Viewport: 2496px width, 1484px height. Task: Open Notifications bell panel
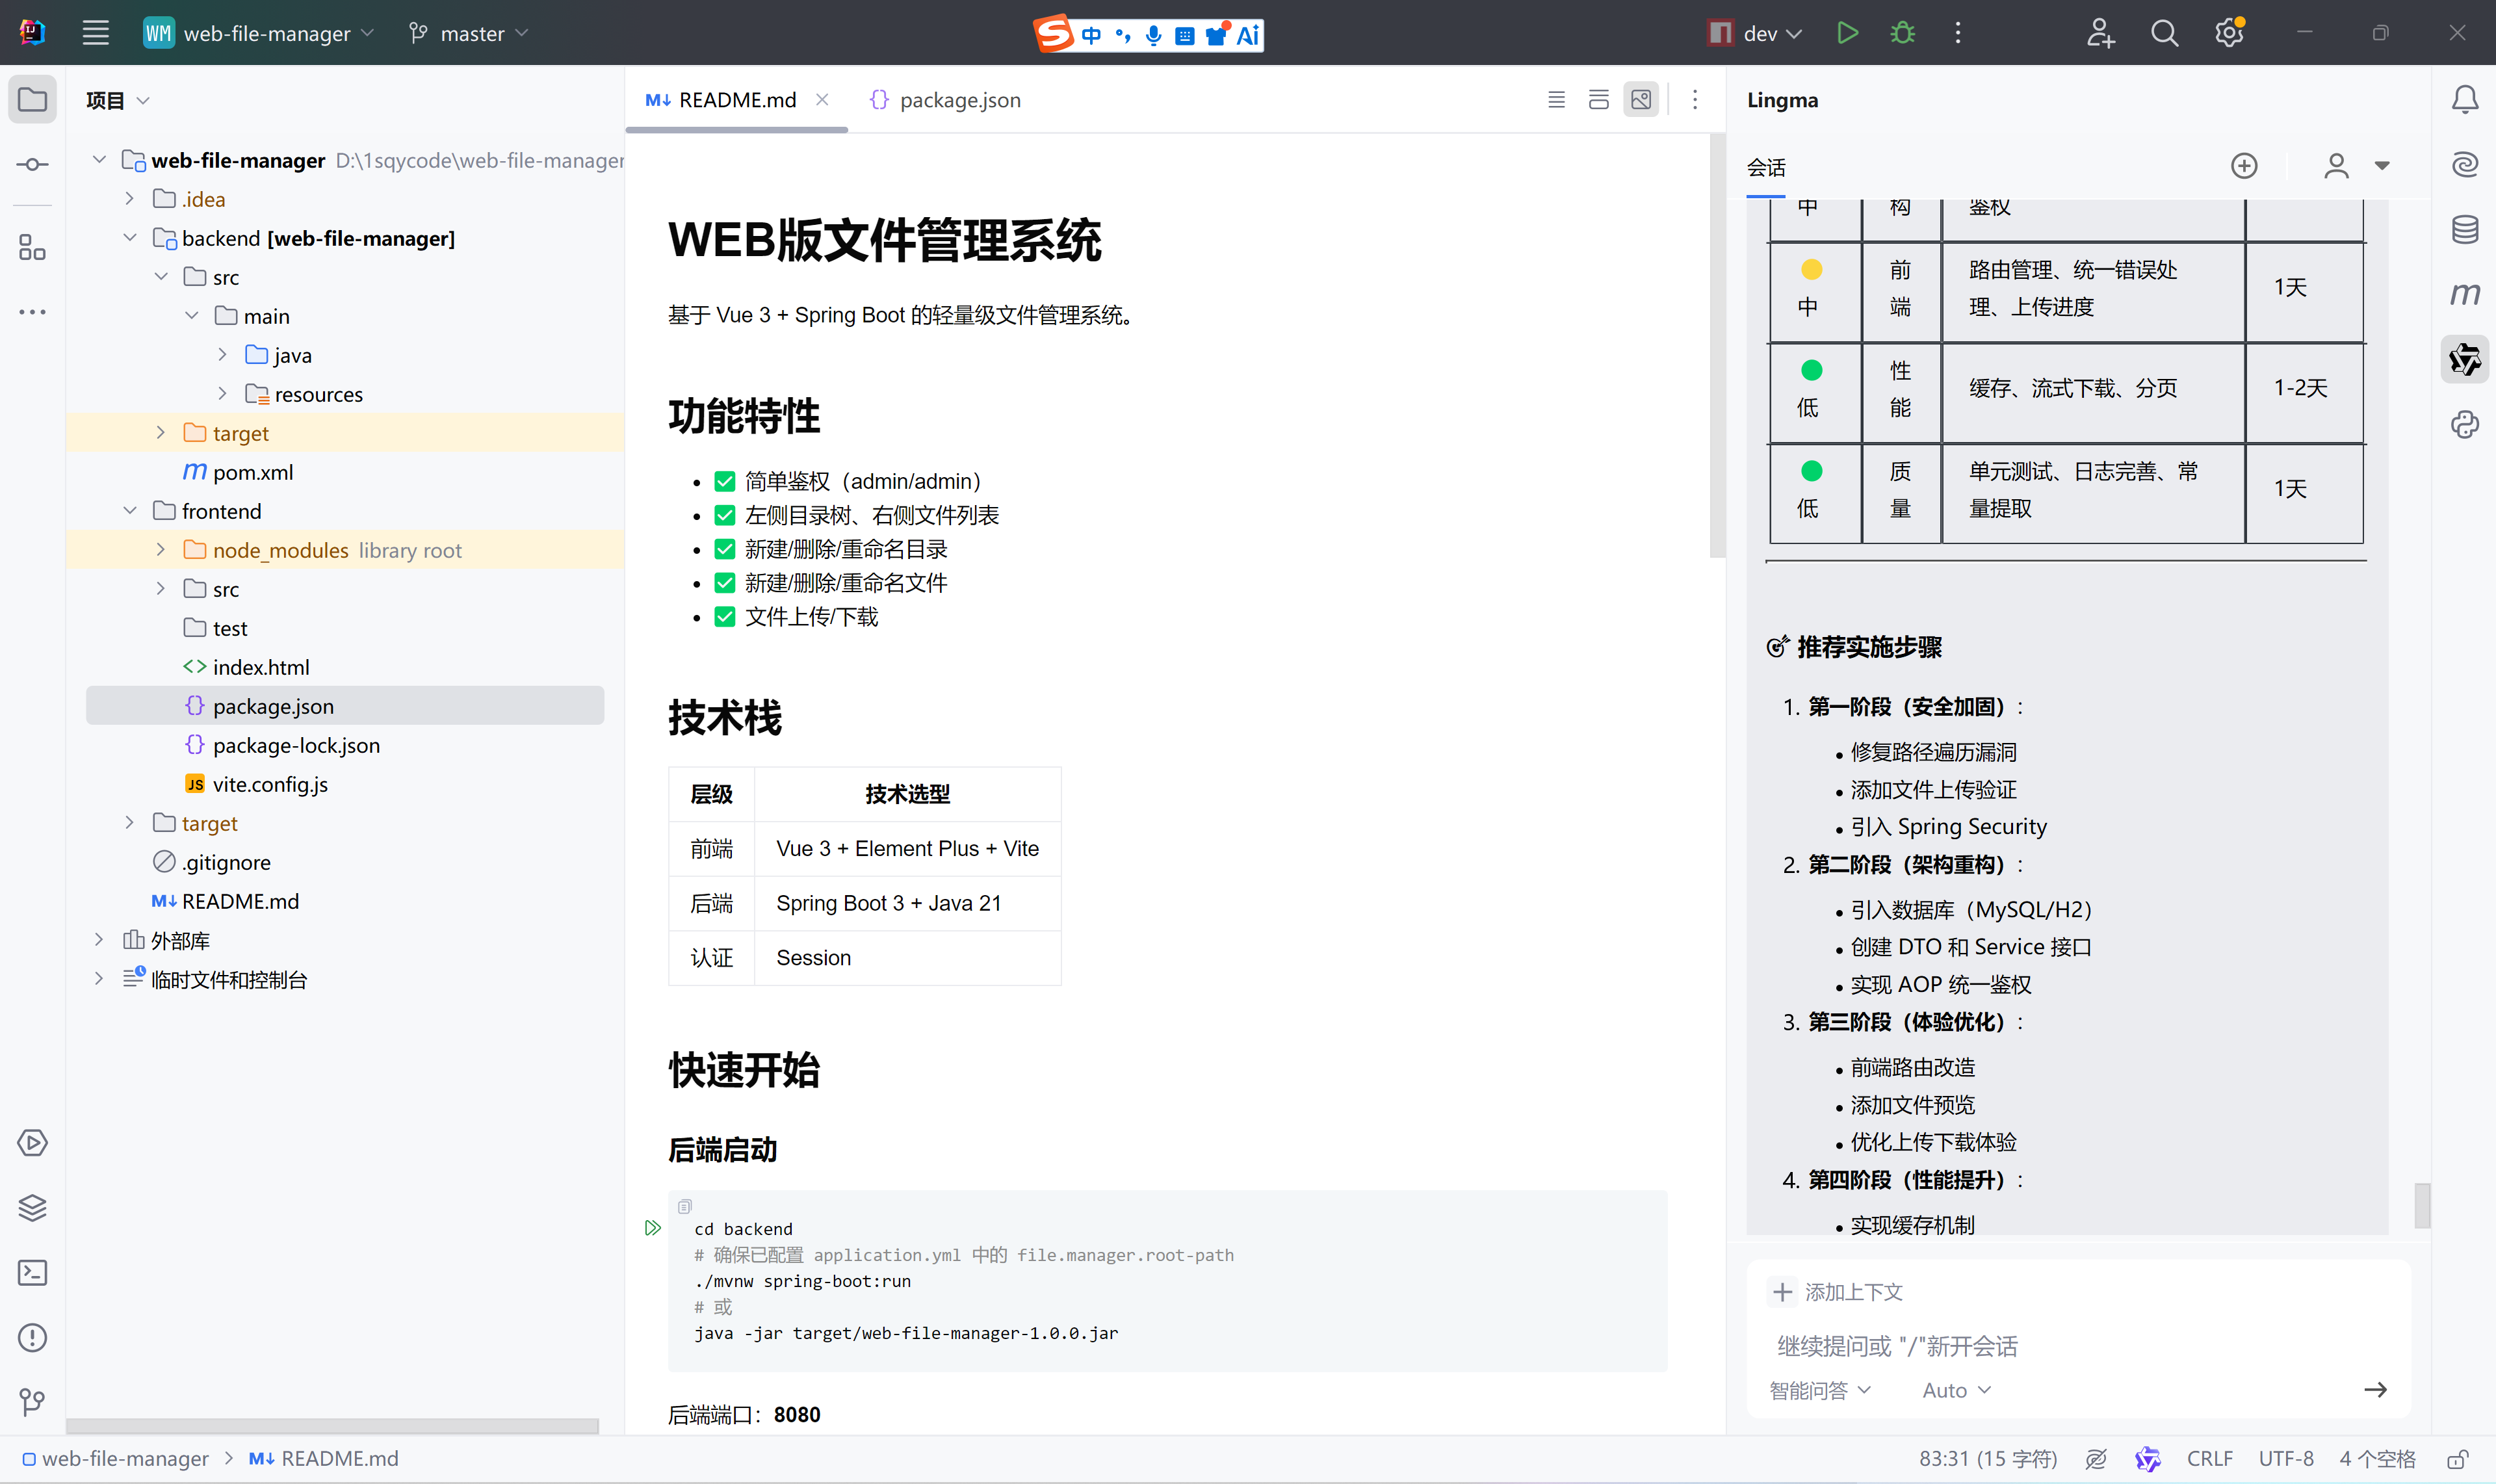click(x=2464, y=99)
